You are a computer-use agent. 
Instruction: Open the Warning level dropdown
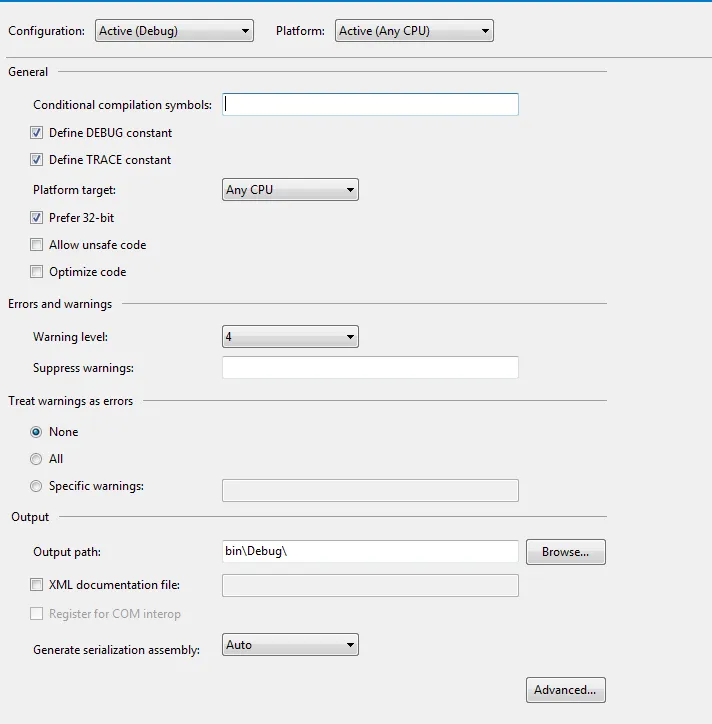click(x=290, y=337)
